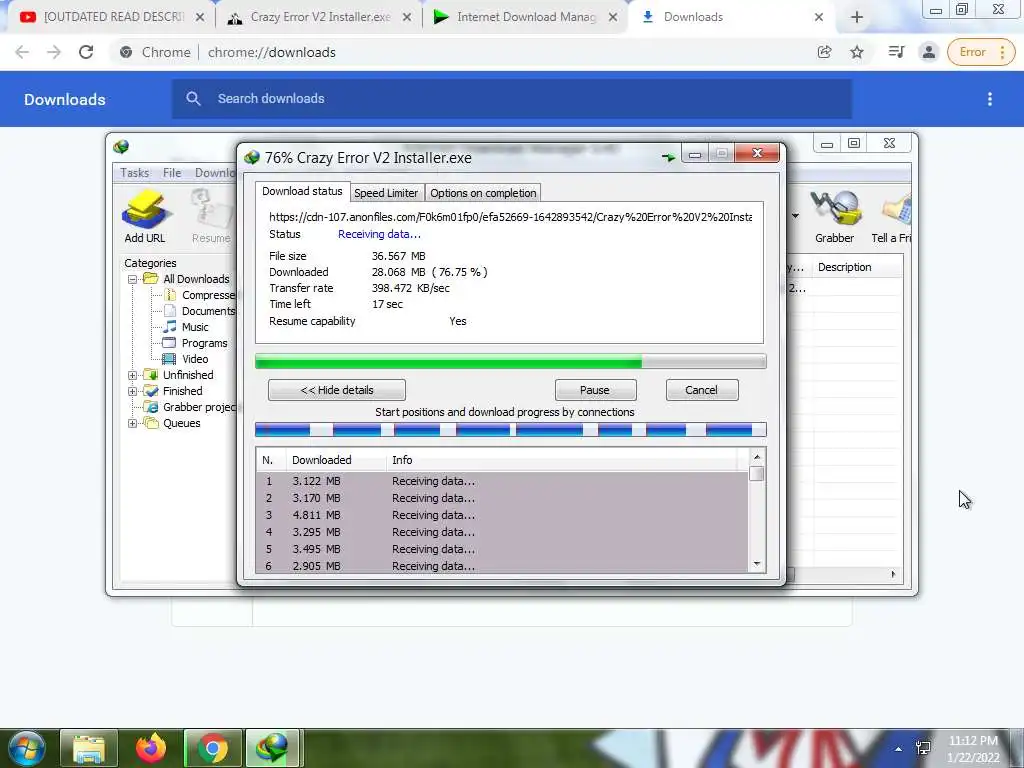Click the green arrow icon in download dialog title
1024x768 pixels.
point(668,157)
